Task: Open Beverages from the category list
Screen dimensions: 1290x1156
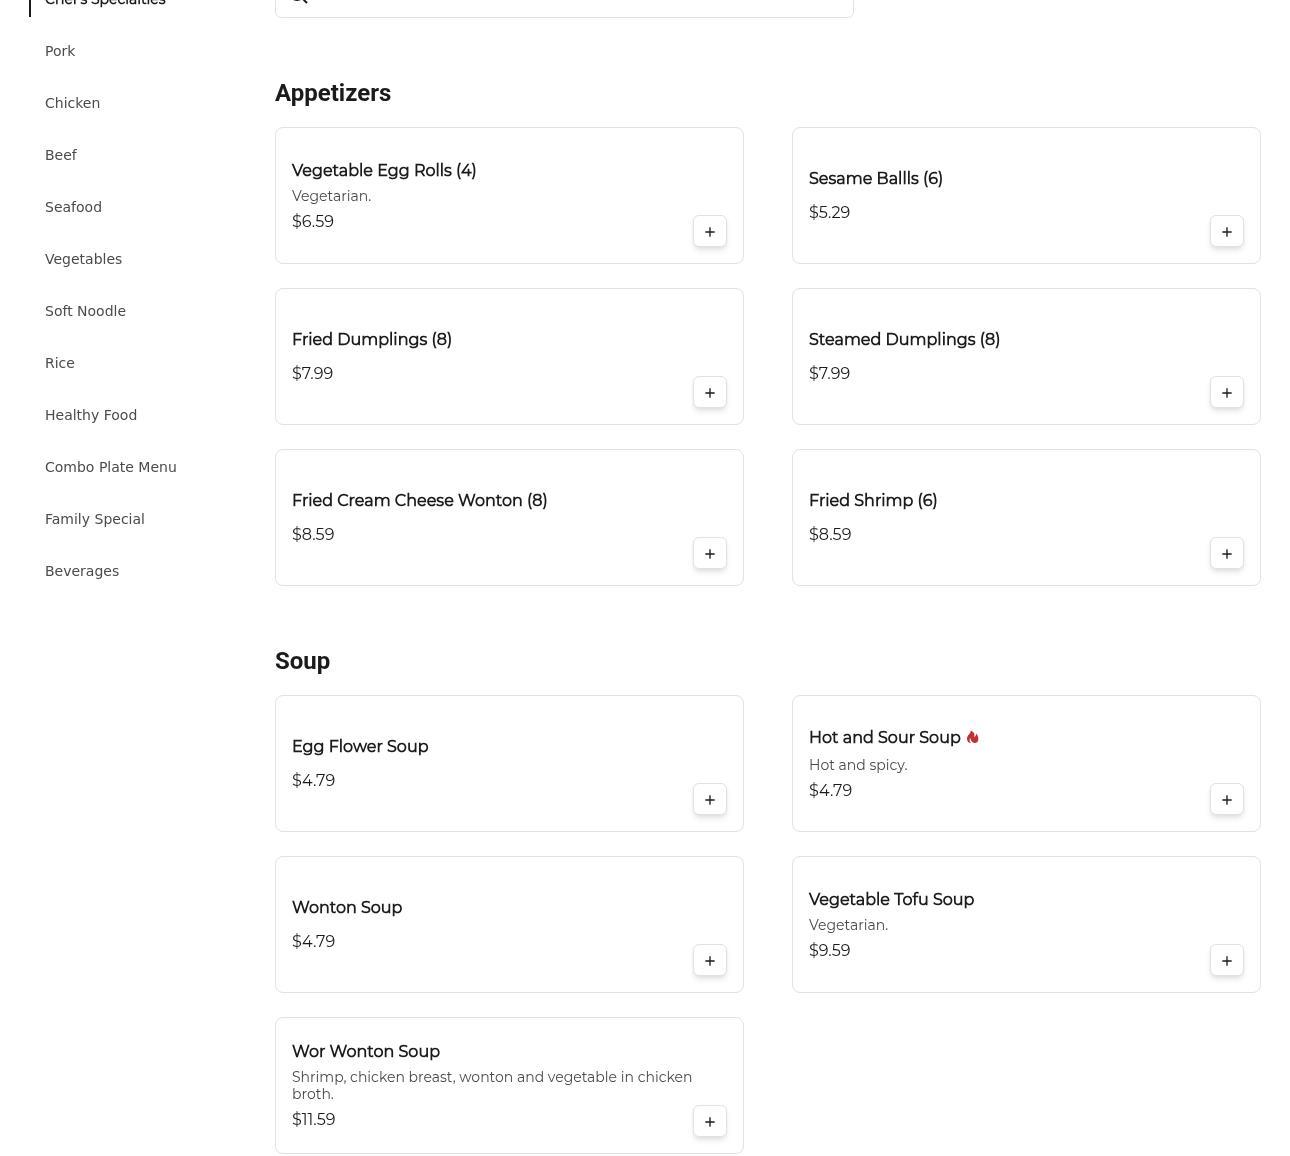Action: (82, 571)
